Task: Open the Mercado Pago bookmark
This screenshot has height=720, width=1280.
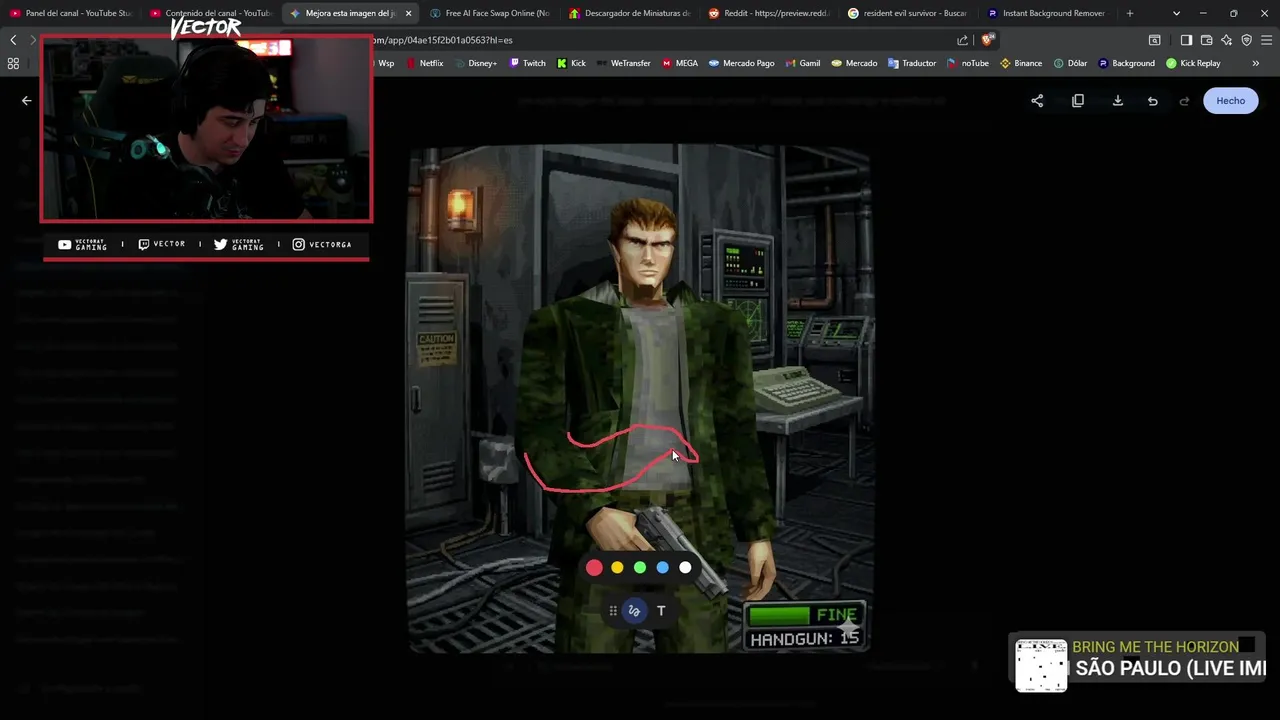Action: click(x=742, y=63)
